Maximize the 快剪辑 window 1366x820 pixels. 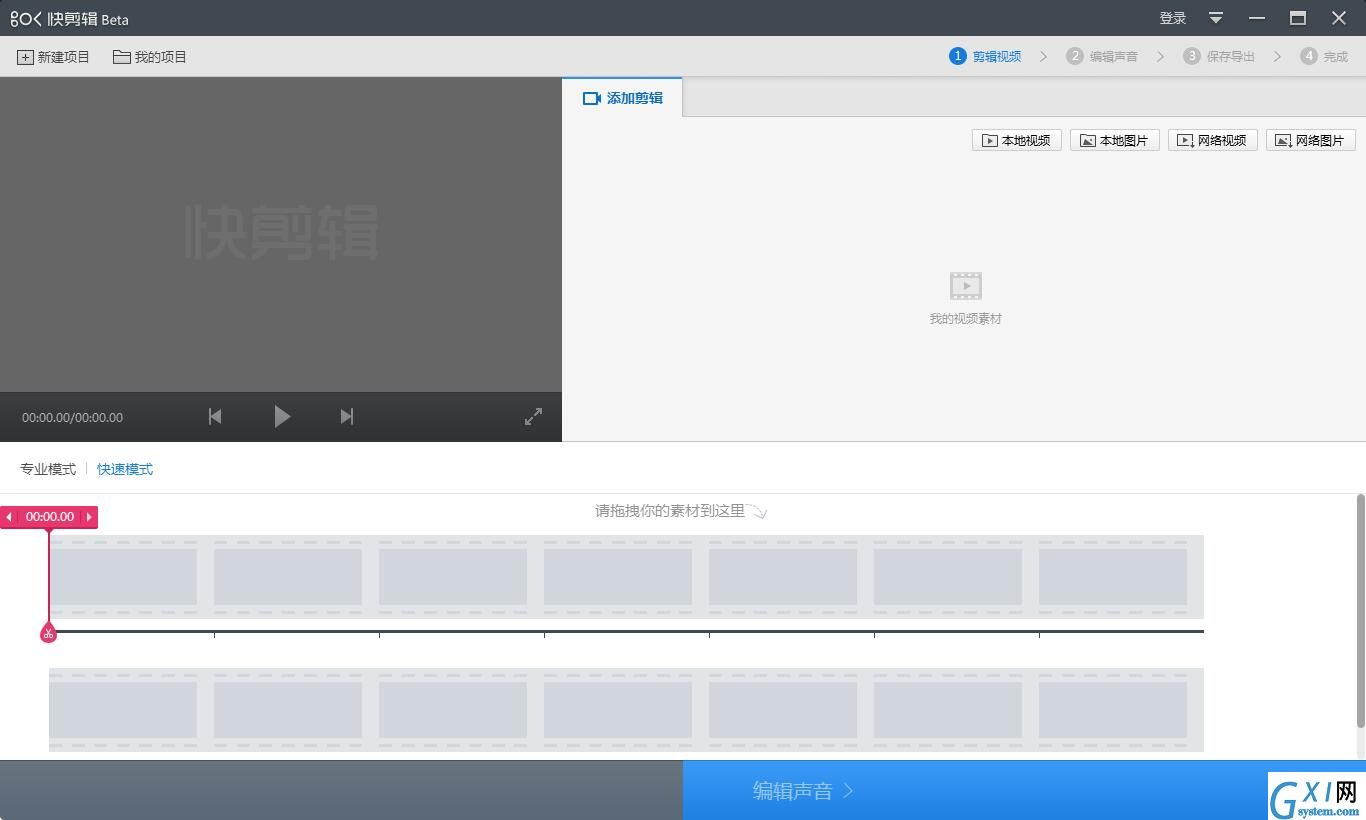click(x=1298, y=18)
